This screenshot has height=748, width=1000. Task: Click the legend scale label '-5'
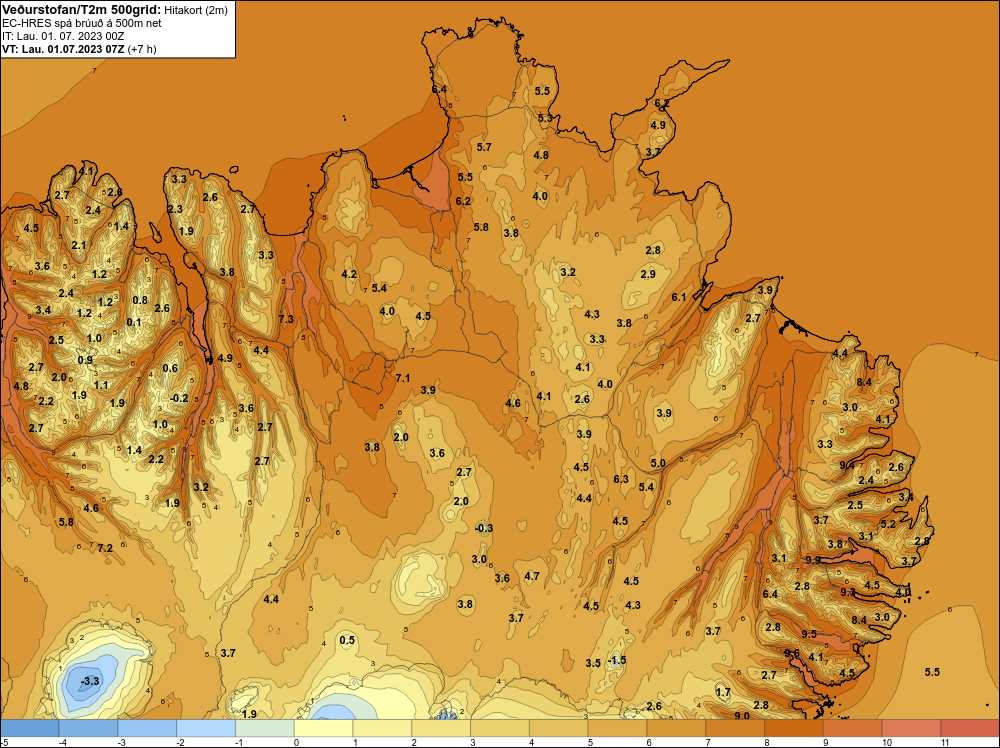tap(4, 742)
